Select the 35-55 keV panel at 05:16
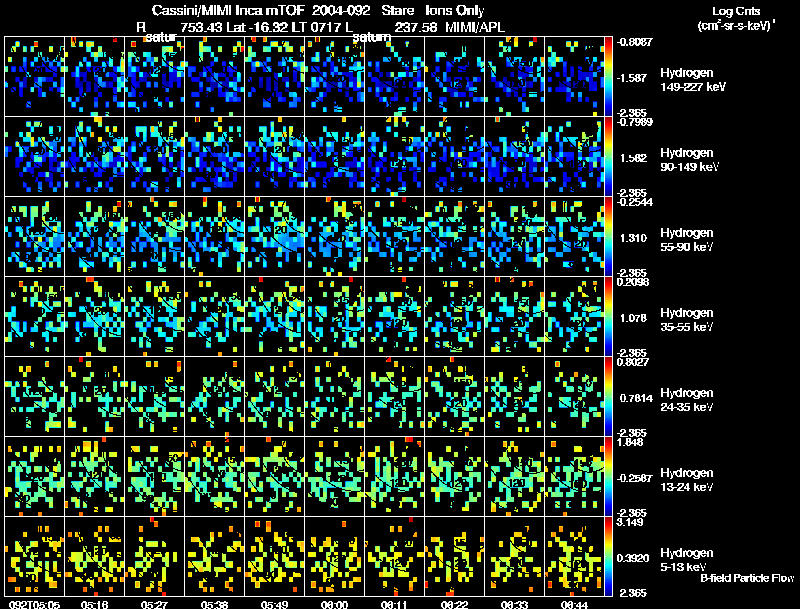The image size is (800, 609). click(x=94, y=317)
